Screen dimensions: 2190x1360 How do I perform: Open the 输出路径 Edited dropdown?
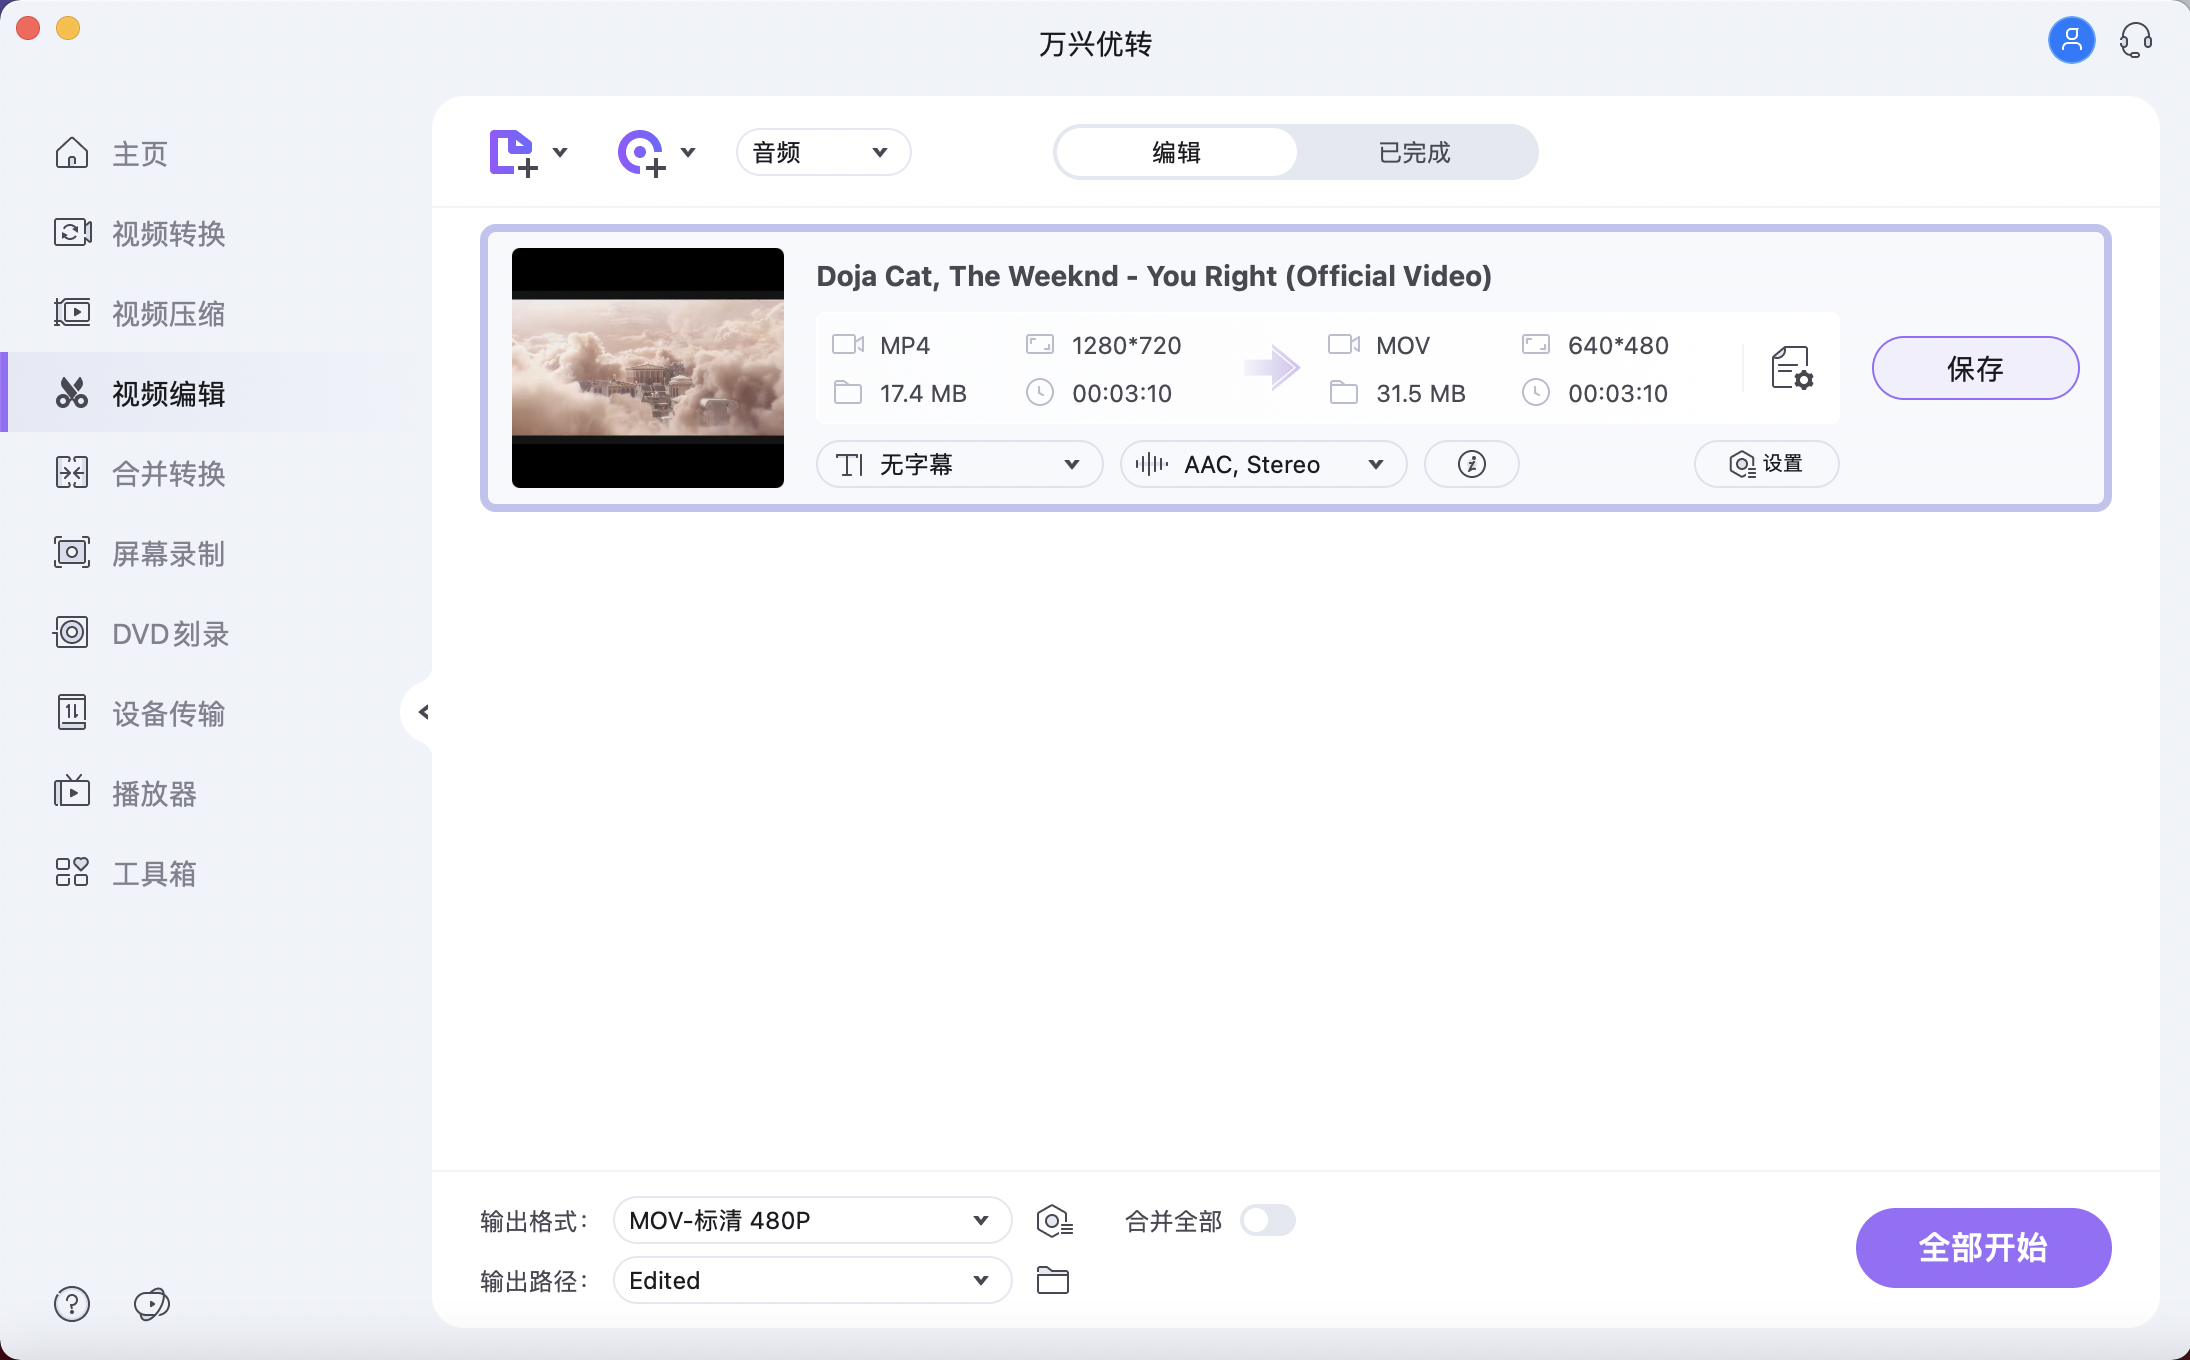(x=812, y=1280)
